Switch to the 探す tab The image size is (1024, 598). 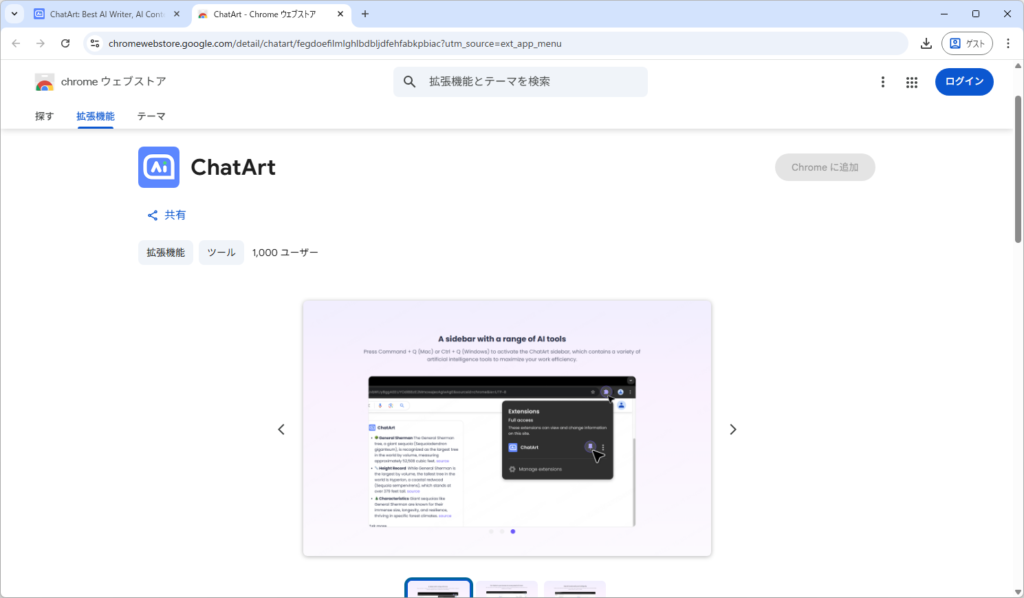(x=44, y=116)
